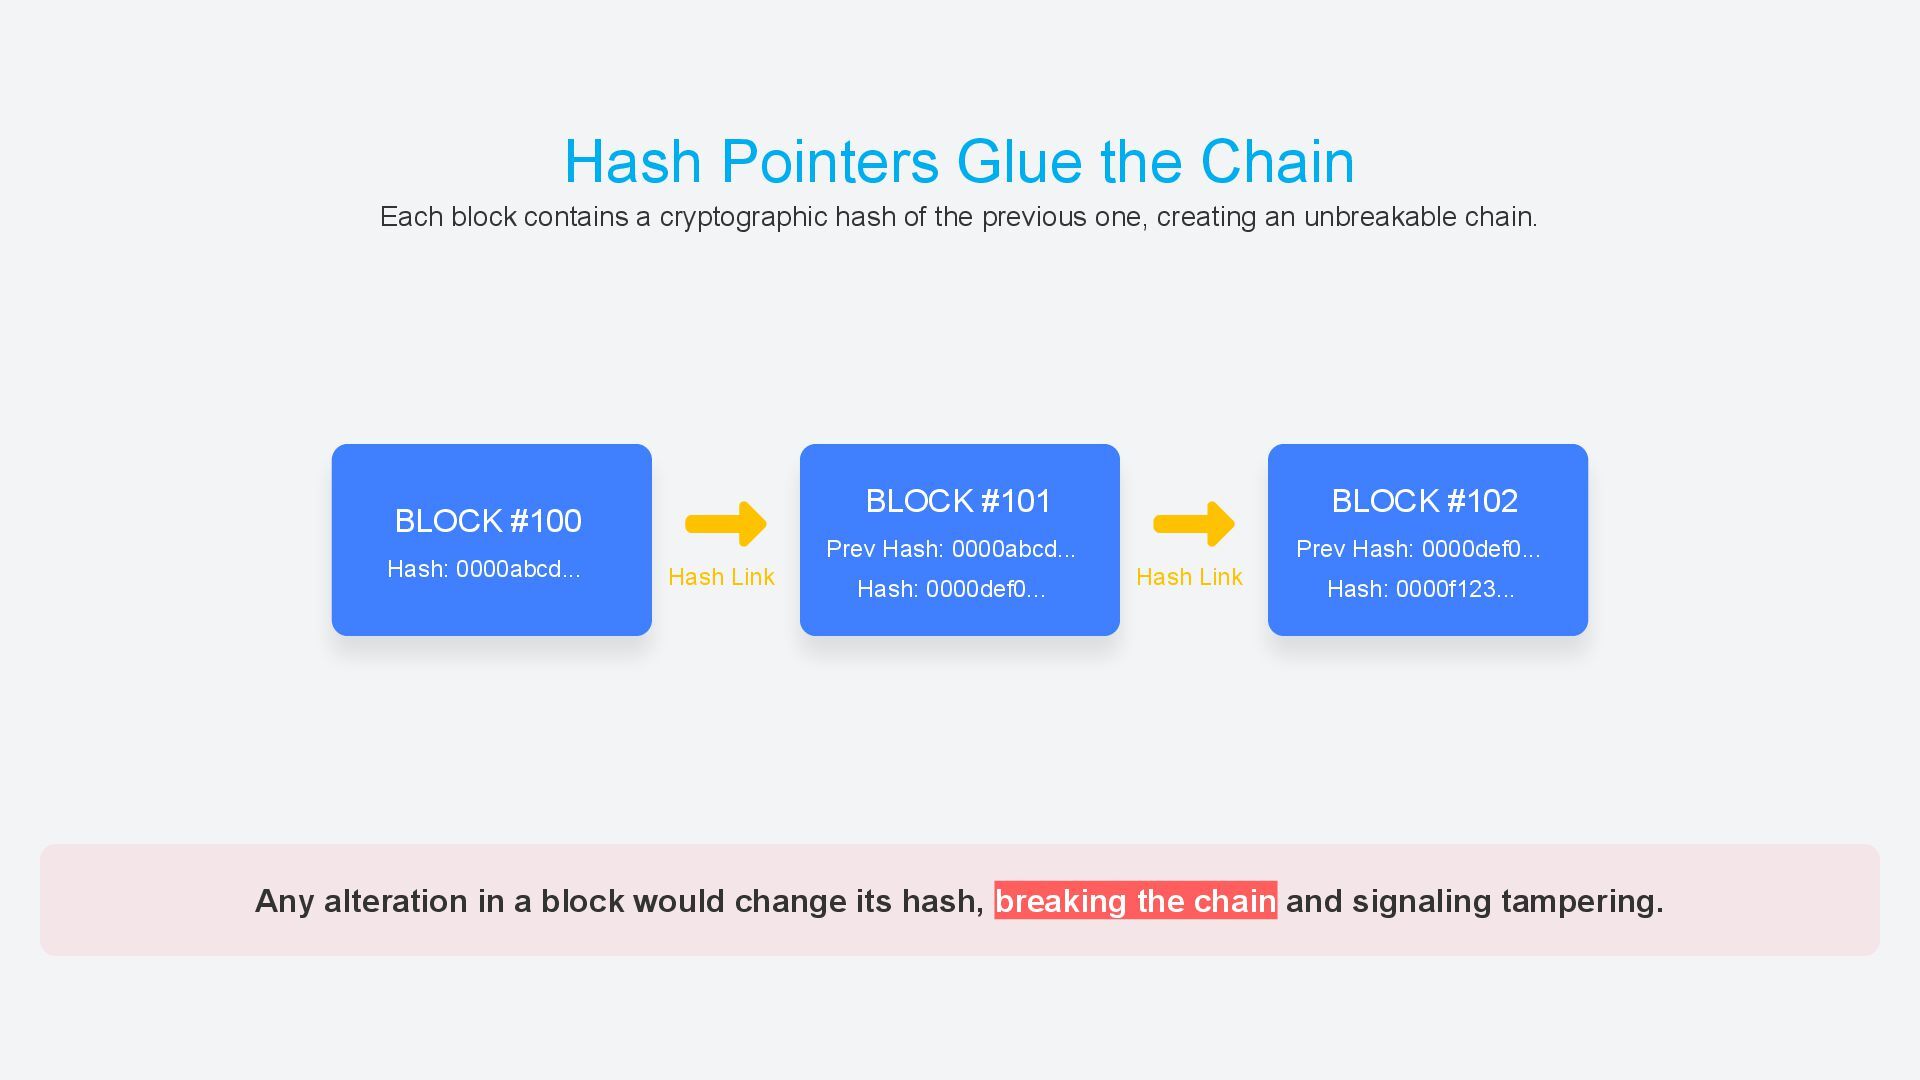Click the first yellow arrow icon
The width and height of the screenshot is (1920, 1080).
click(726, 524)
